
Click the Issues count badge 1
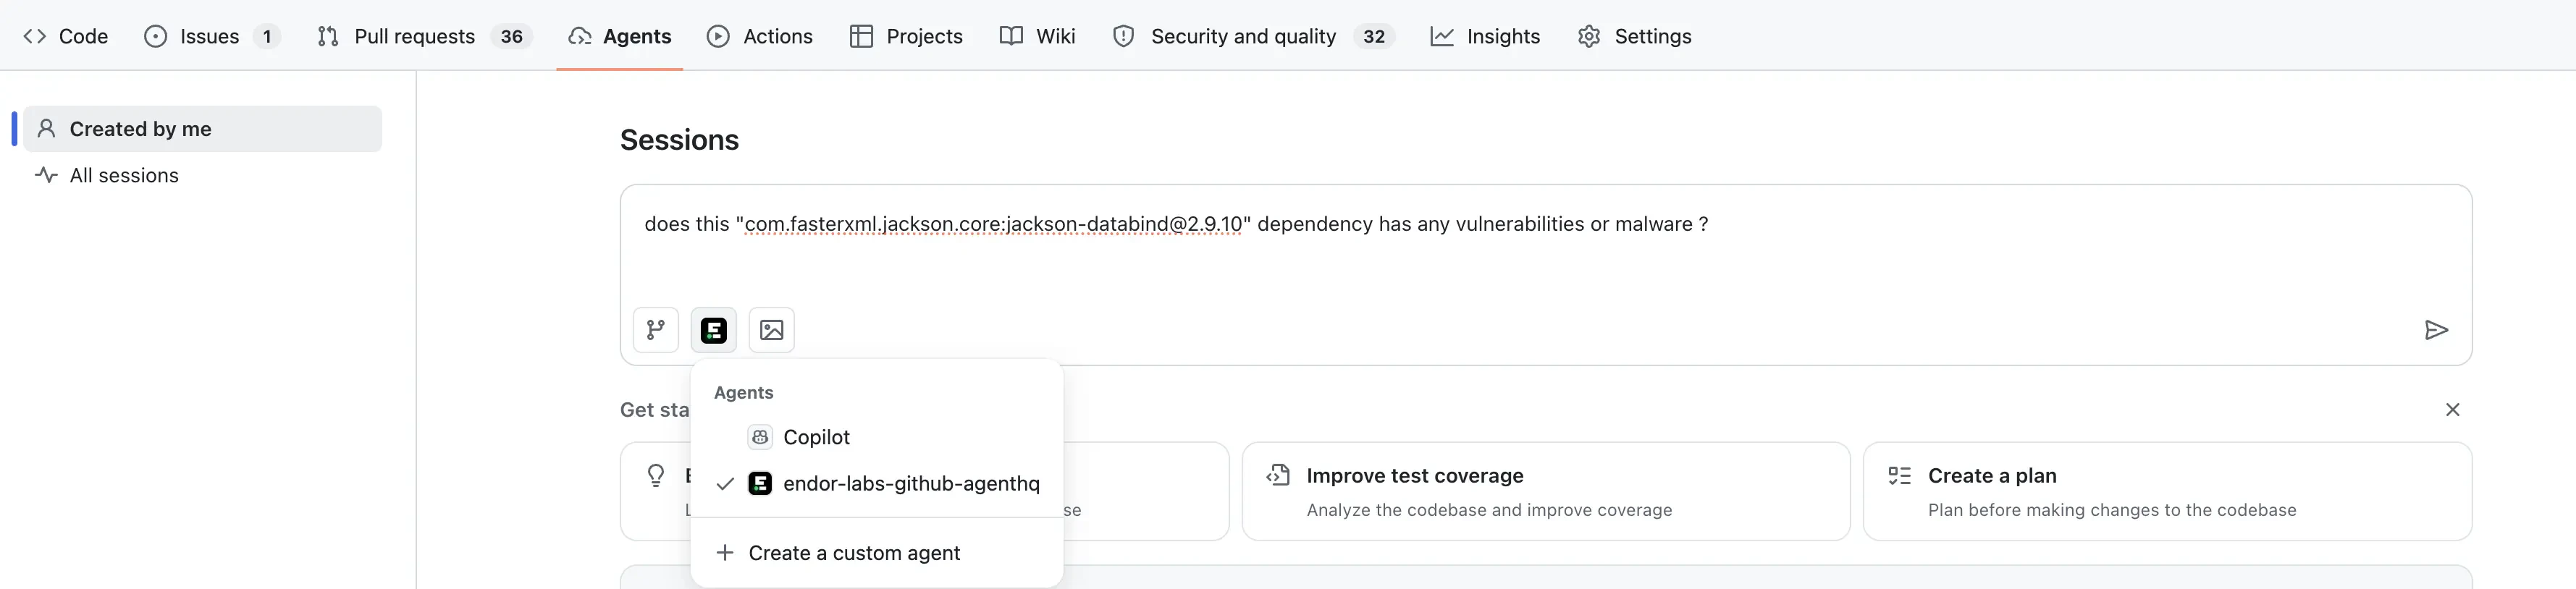click(x=267, y=36)
